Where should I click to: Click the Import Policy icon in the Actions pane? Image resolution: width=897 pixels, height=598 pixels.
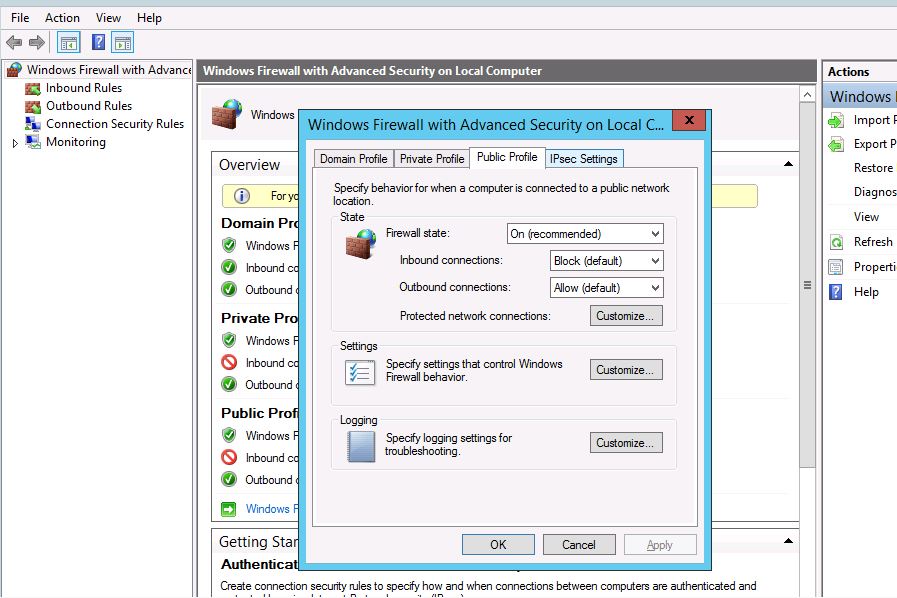tap(836, 120)
